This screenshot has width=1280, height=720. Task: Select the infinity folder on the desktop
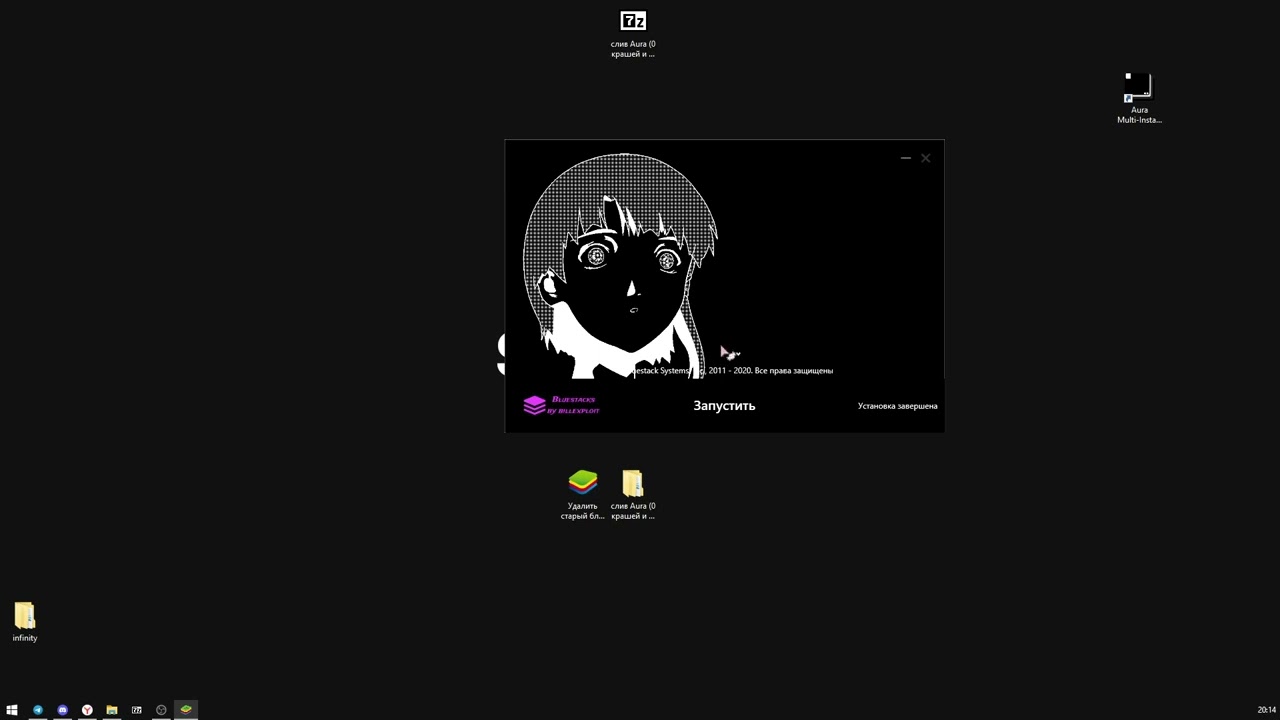pos(25,622)
